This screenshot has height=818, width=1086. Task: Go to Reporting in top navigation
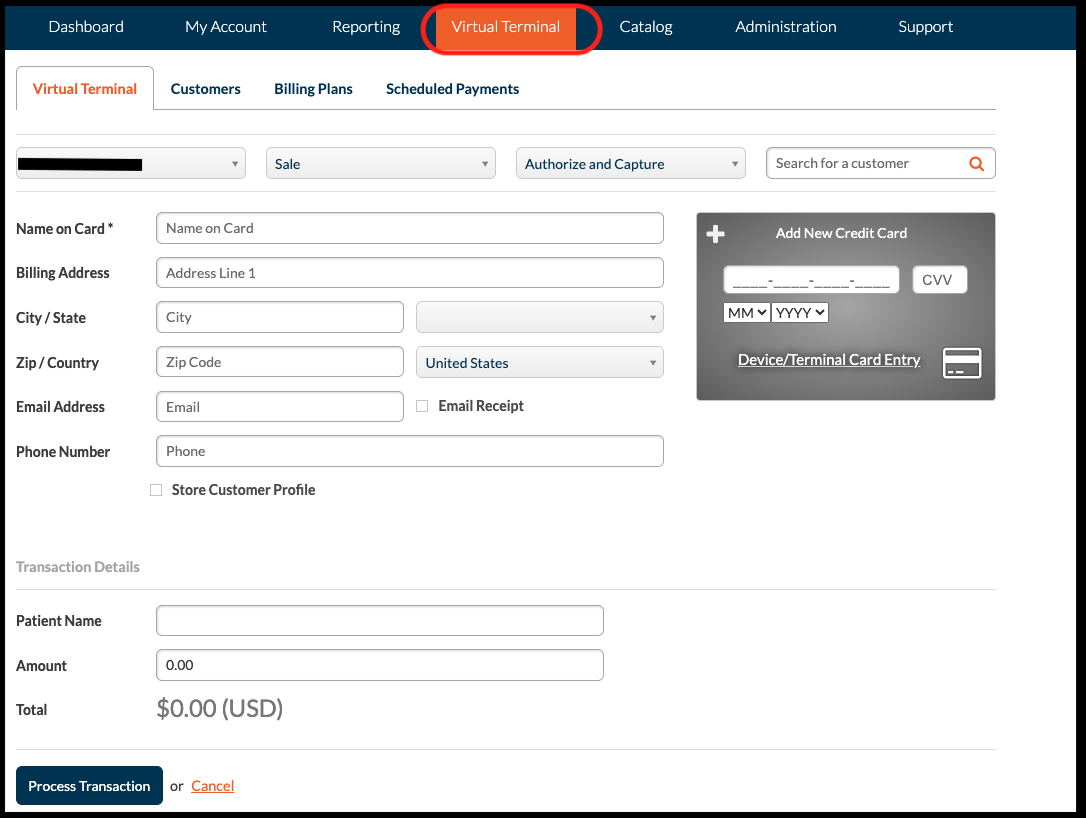point(366,27)
